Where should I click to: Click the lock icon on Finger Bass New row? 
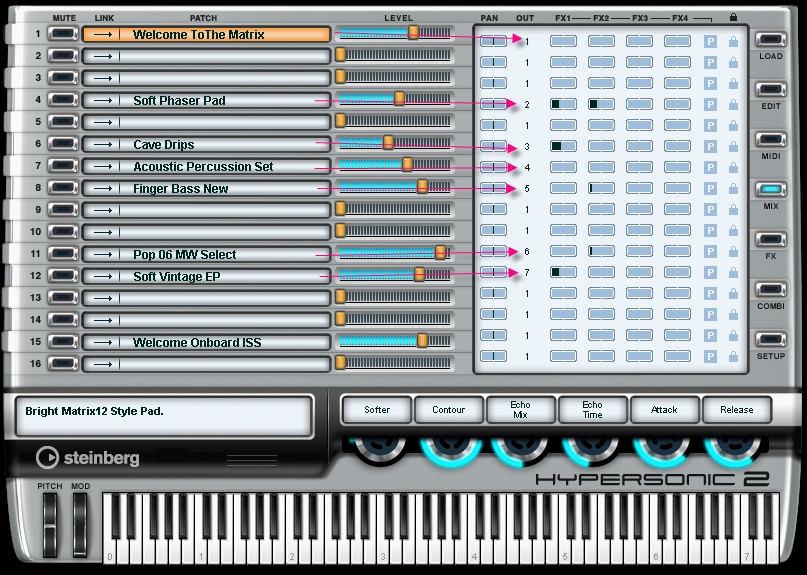pyautogui.click(x=733, y=188)
